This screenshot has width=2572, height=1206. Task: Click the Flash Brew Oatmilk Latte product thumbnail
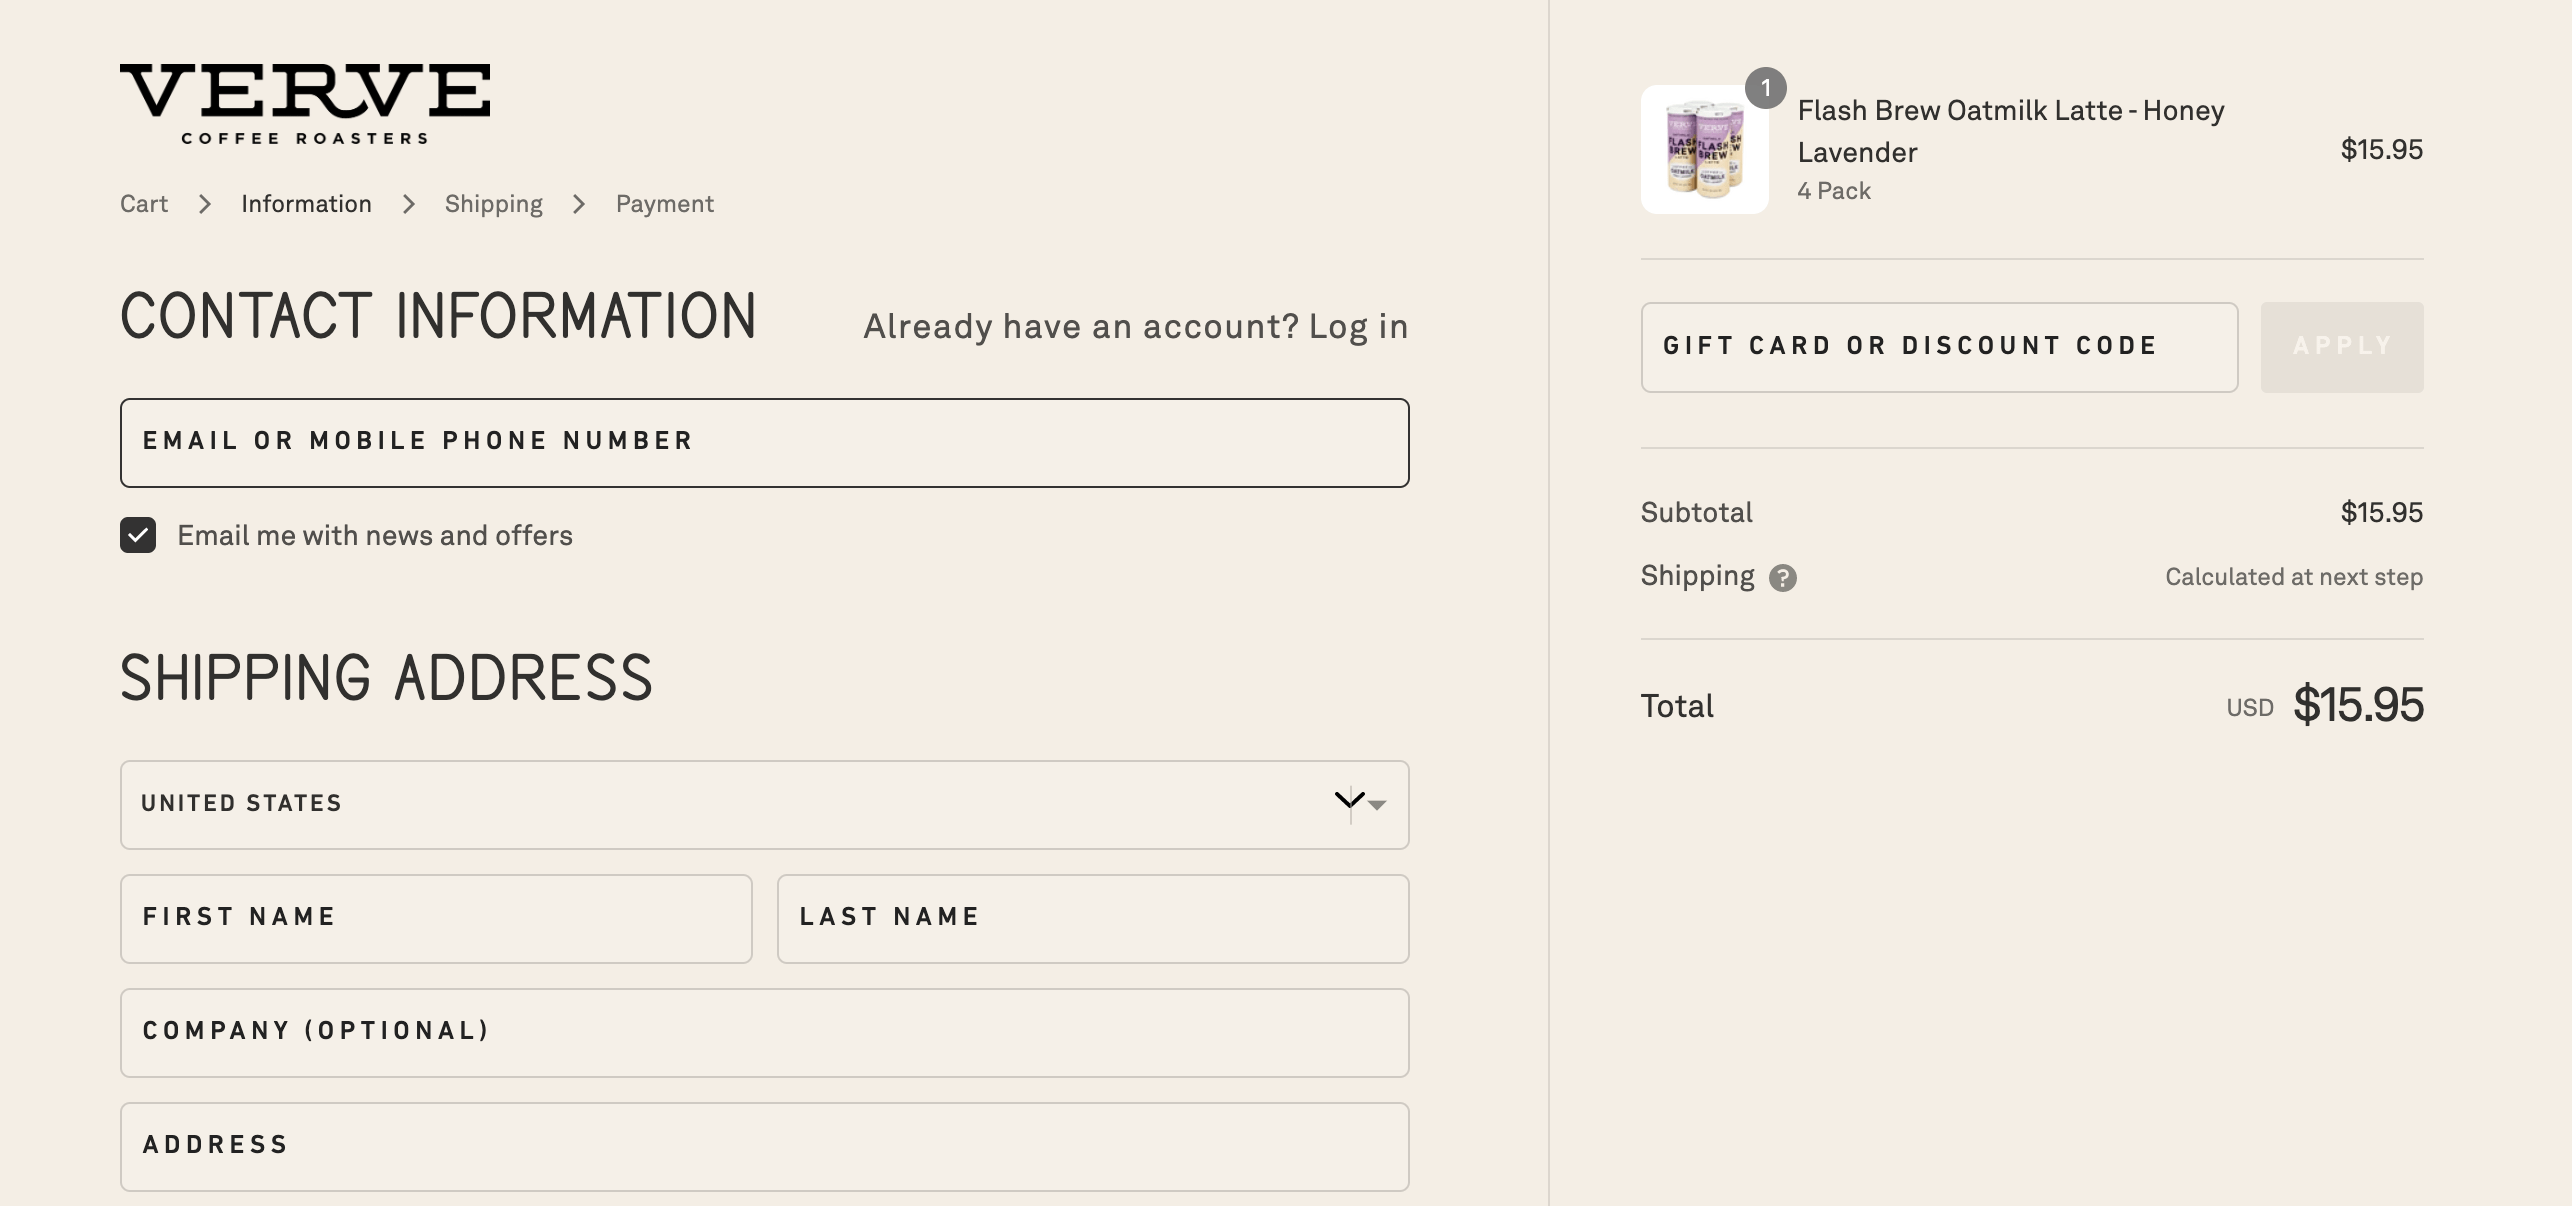[x=1704, y=150]
